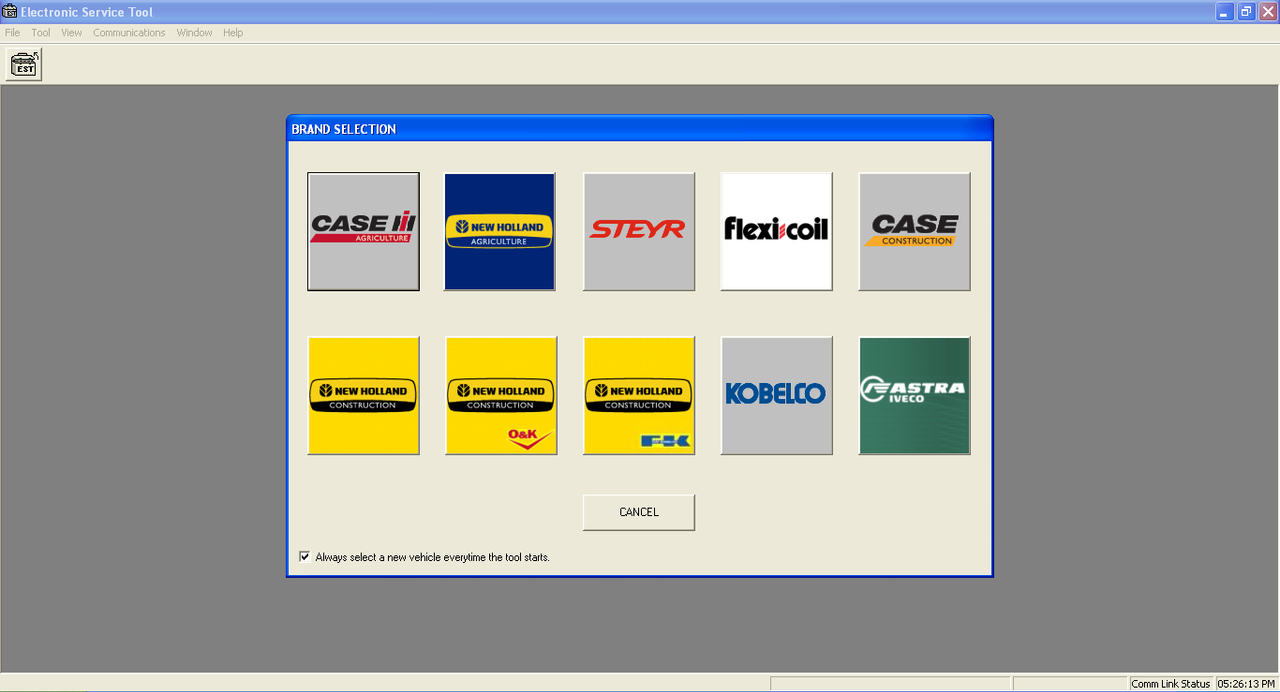This screenshot has height=692, width=1280.
Task: Open the Window menu
Action: (194, 33)
